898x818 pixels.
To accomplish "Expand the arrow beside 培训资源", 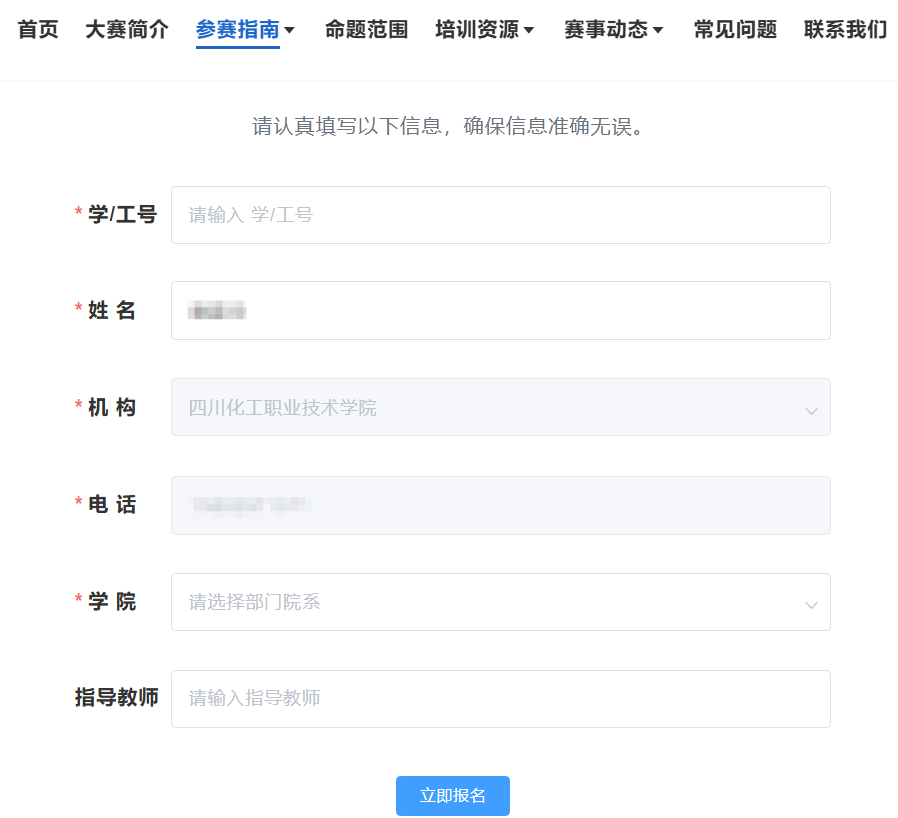I will coord(529,31).
